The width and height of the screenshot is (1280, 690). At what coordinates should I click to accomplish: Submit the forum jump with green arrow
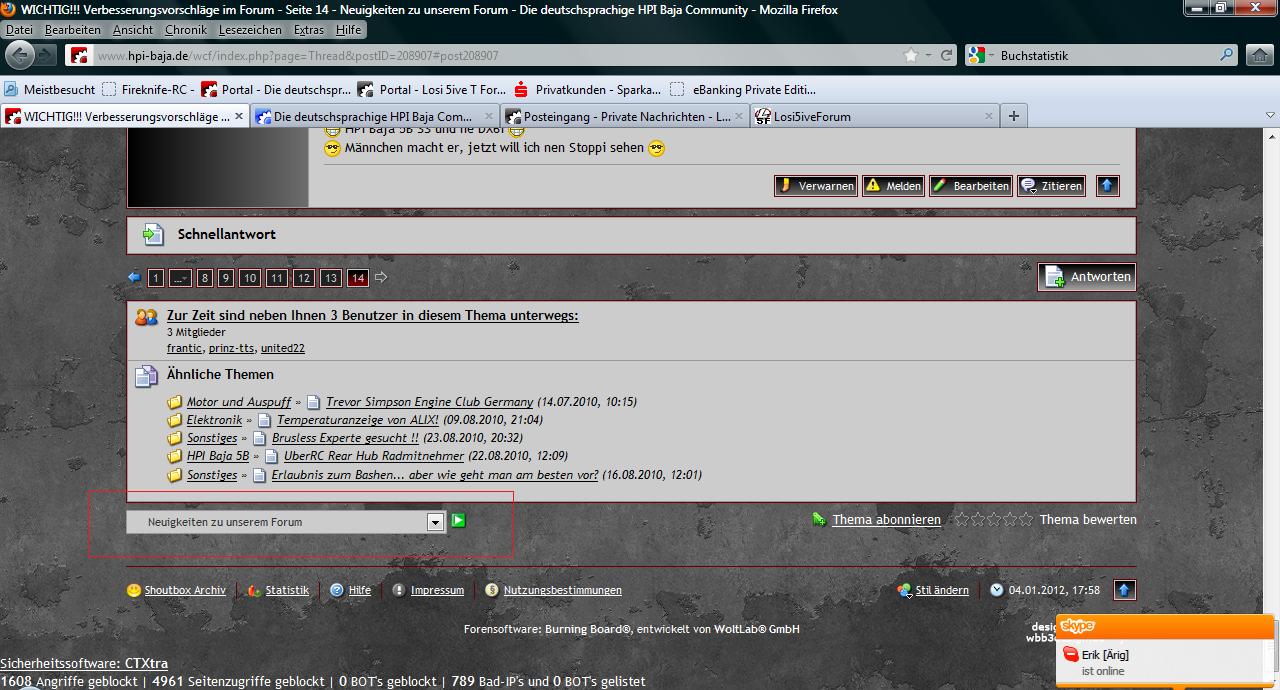coord(458,520)
